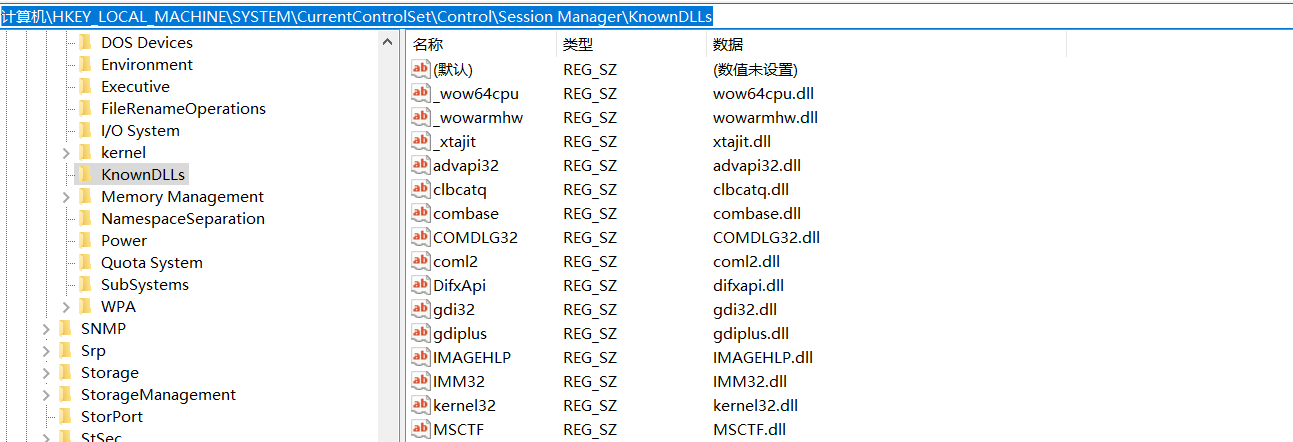Expand the Storage key in tree
The height and width of the screenshot is (442, 1293).
[46, 373]
